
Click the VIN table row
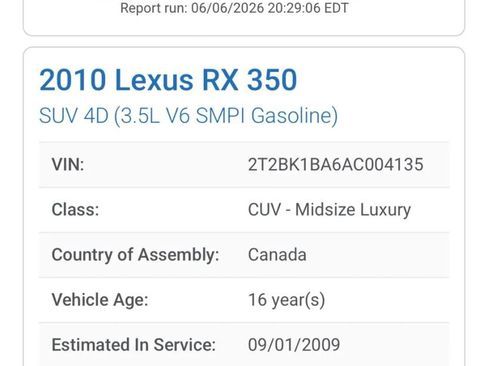coord(244,165)
